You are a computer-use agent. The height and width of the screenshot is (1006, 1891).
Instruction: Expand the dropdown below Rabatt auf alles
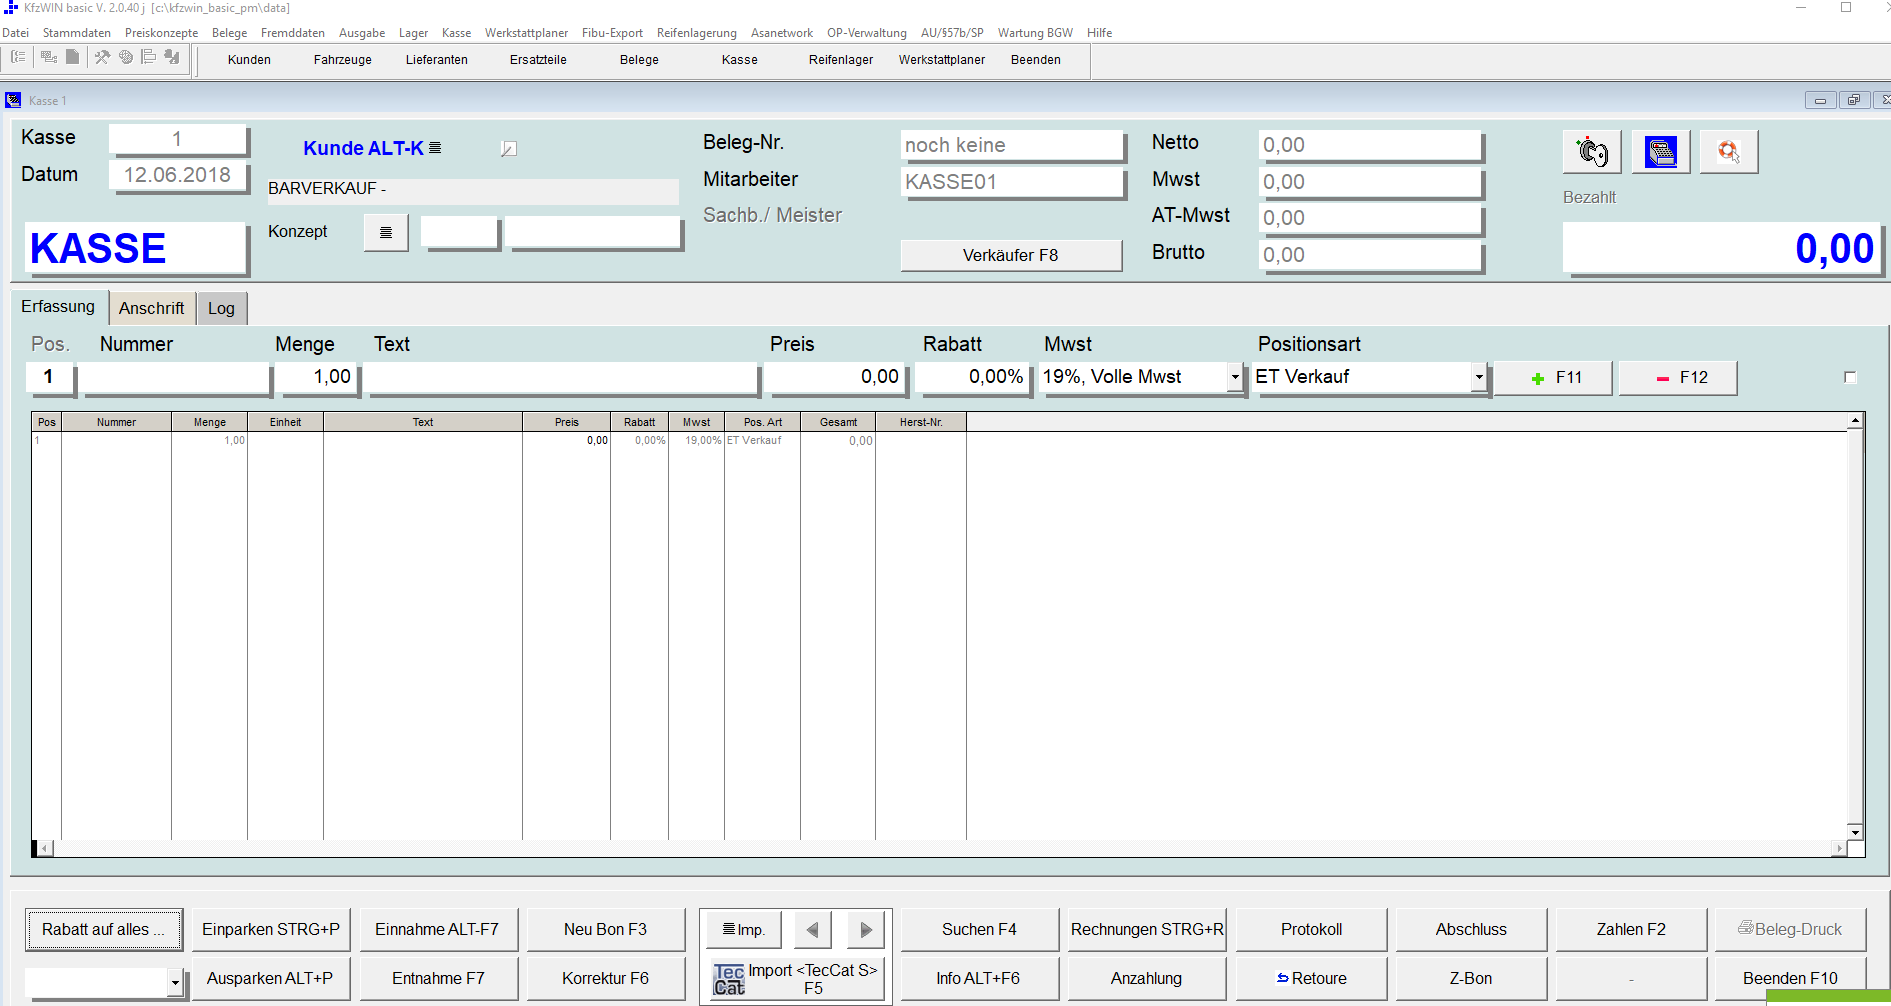coord(175,983)
